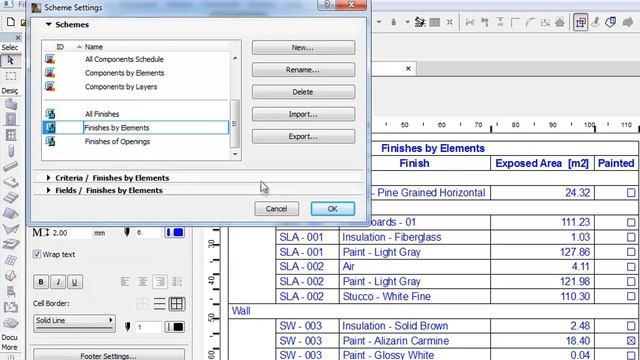Select the Marquee tool in the toolbox
Viewport: 640px width, 360px height.
(x=11, y=76)
